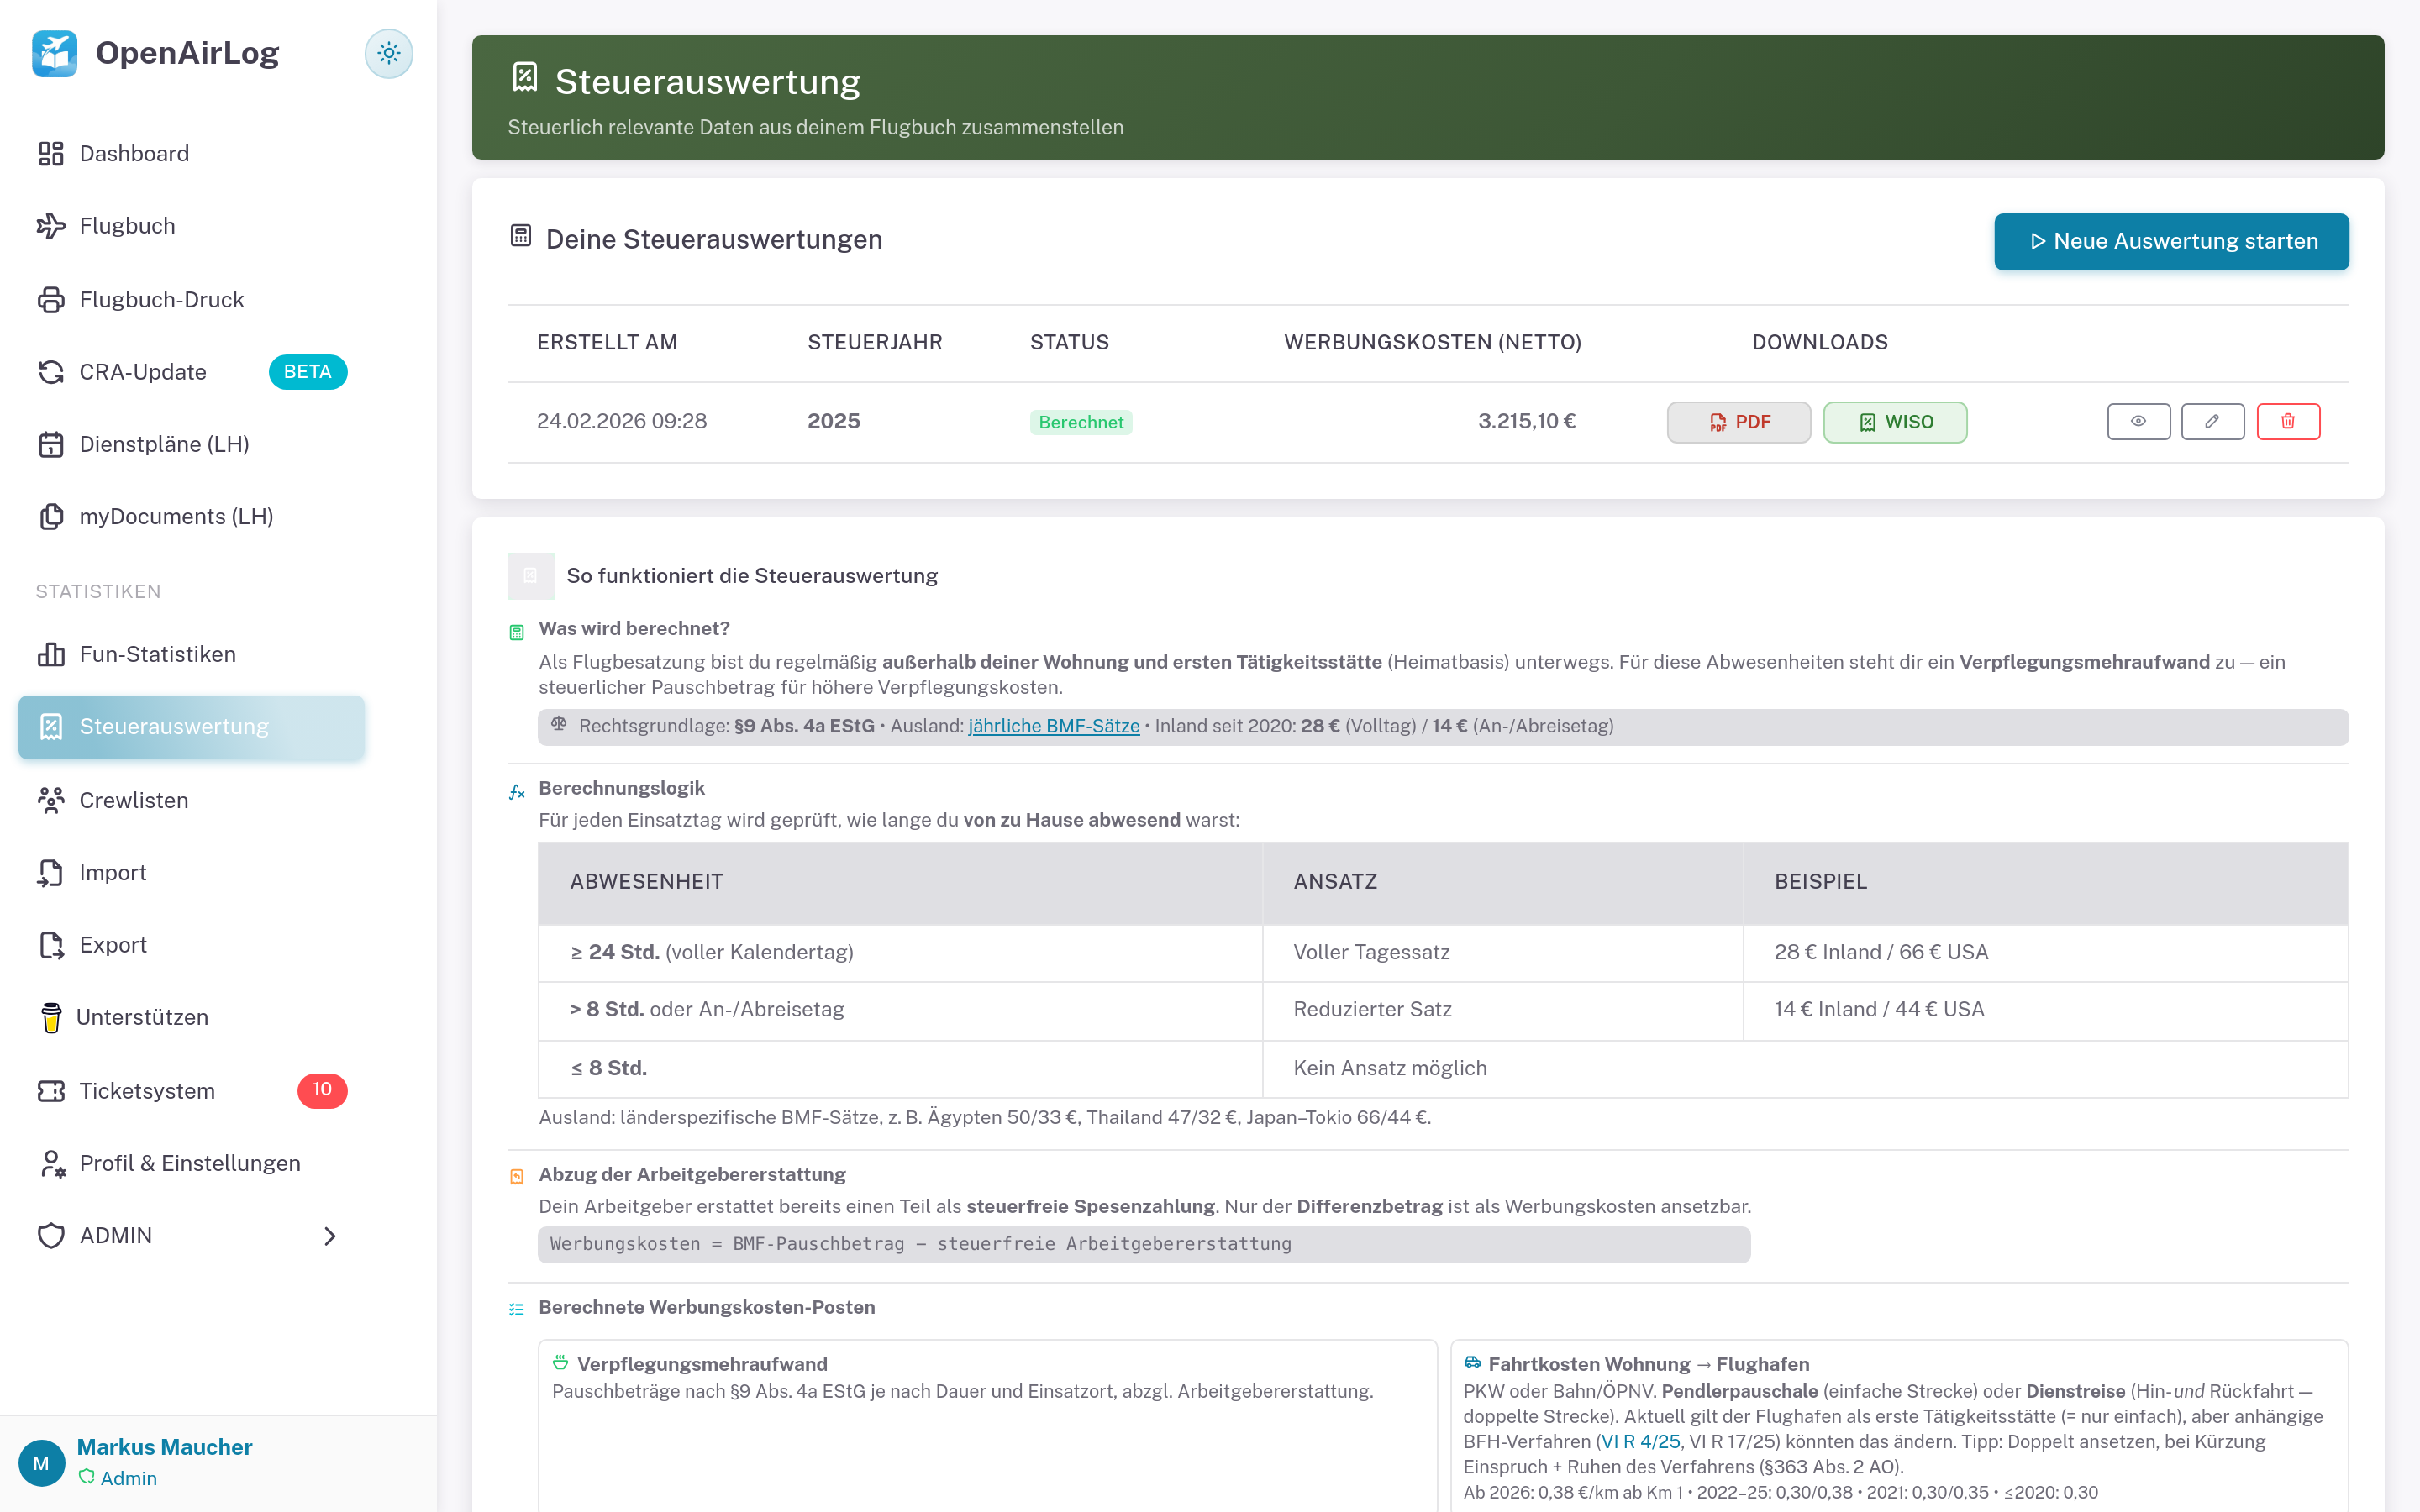This screenshot has width=2420, height=1512.
Task: Open the Flugbuch via its airplane icon
Action: 52,225
